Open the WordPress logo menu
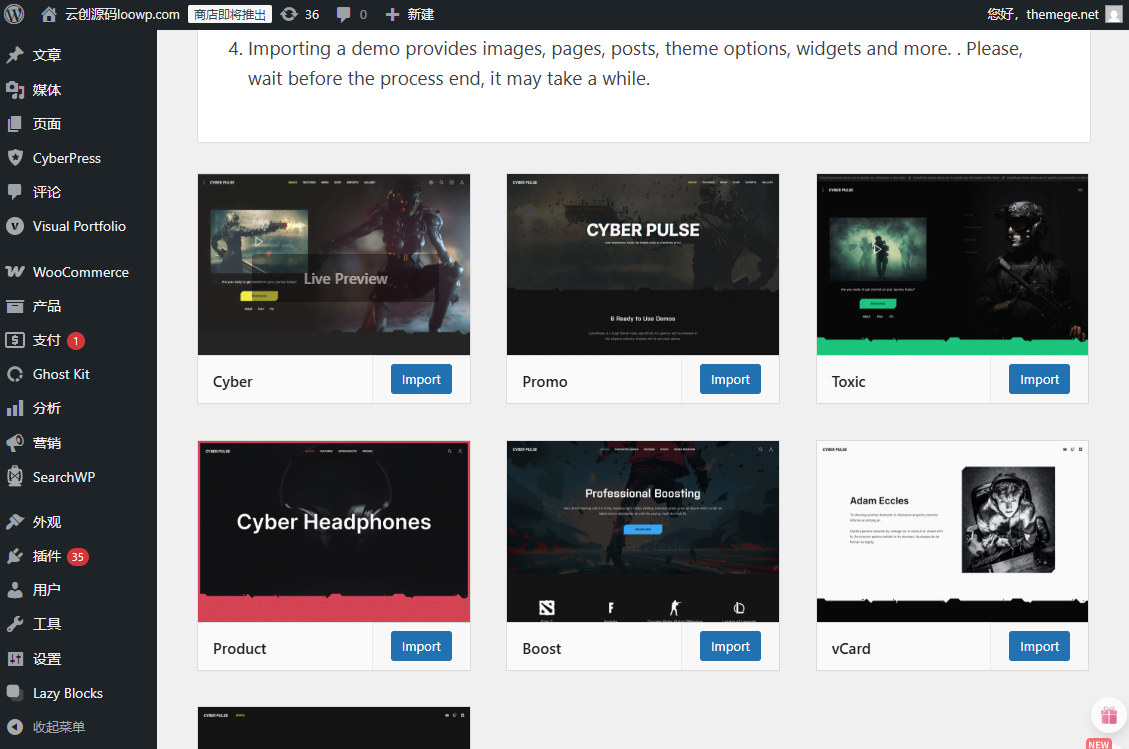Screen dimensions: 1129x749 [14, 14]
